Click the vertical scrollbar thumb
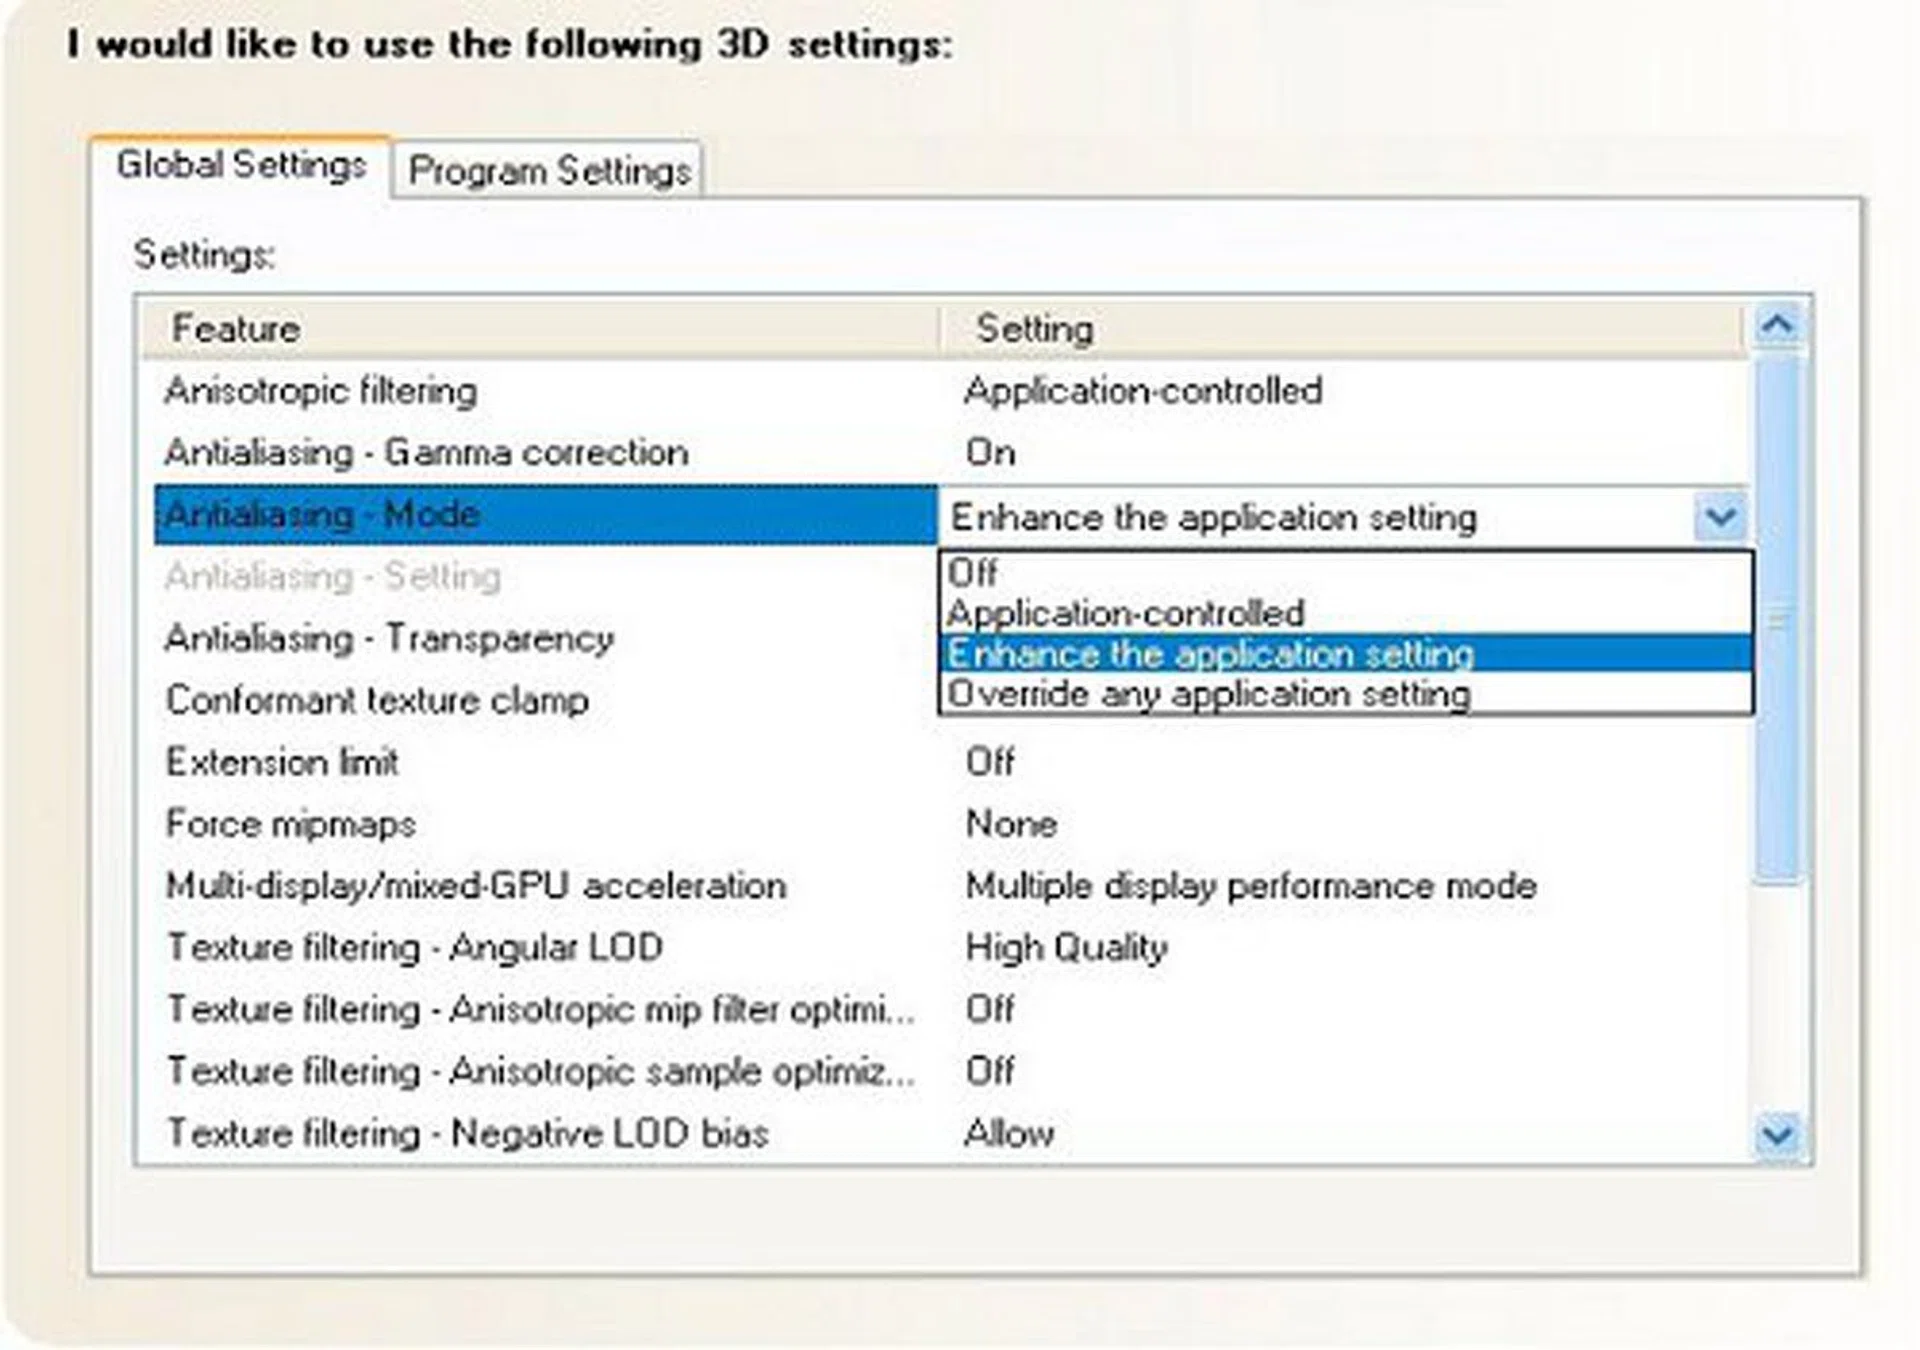Screen dimensions: 1920x1350 pyautogui.click(x=1777, y=620)
